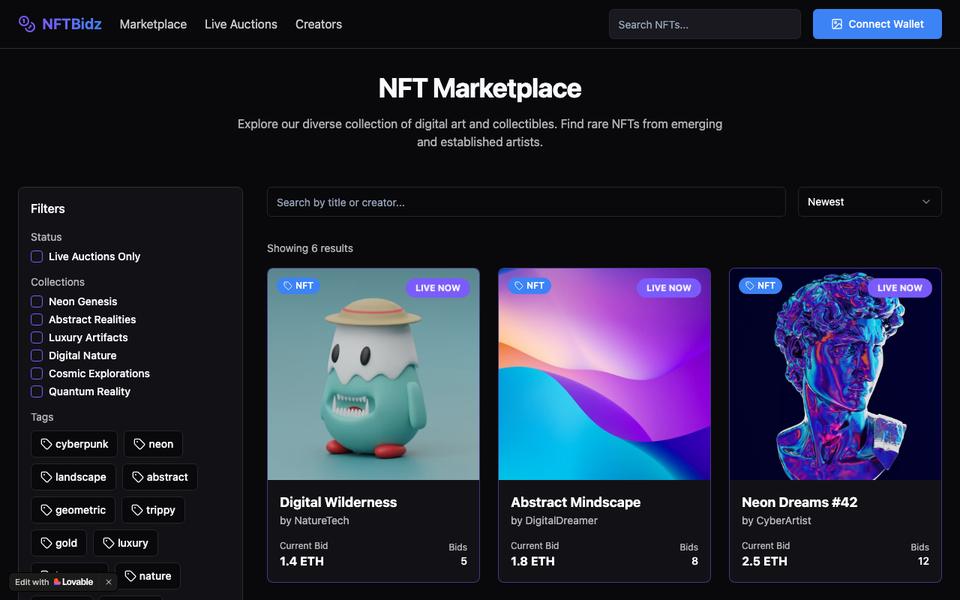The width and height of the screenshot is (960, 600).
Task: Select the cyberpunk tag filter
Action: point(74,444)
